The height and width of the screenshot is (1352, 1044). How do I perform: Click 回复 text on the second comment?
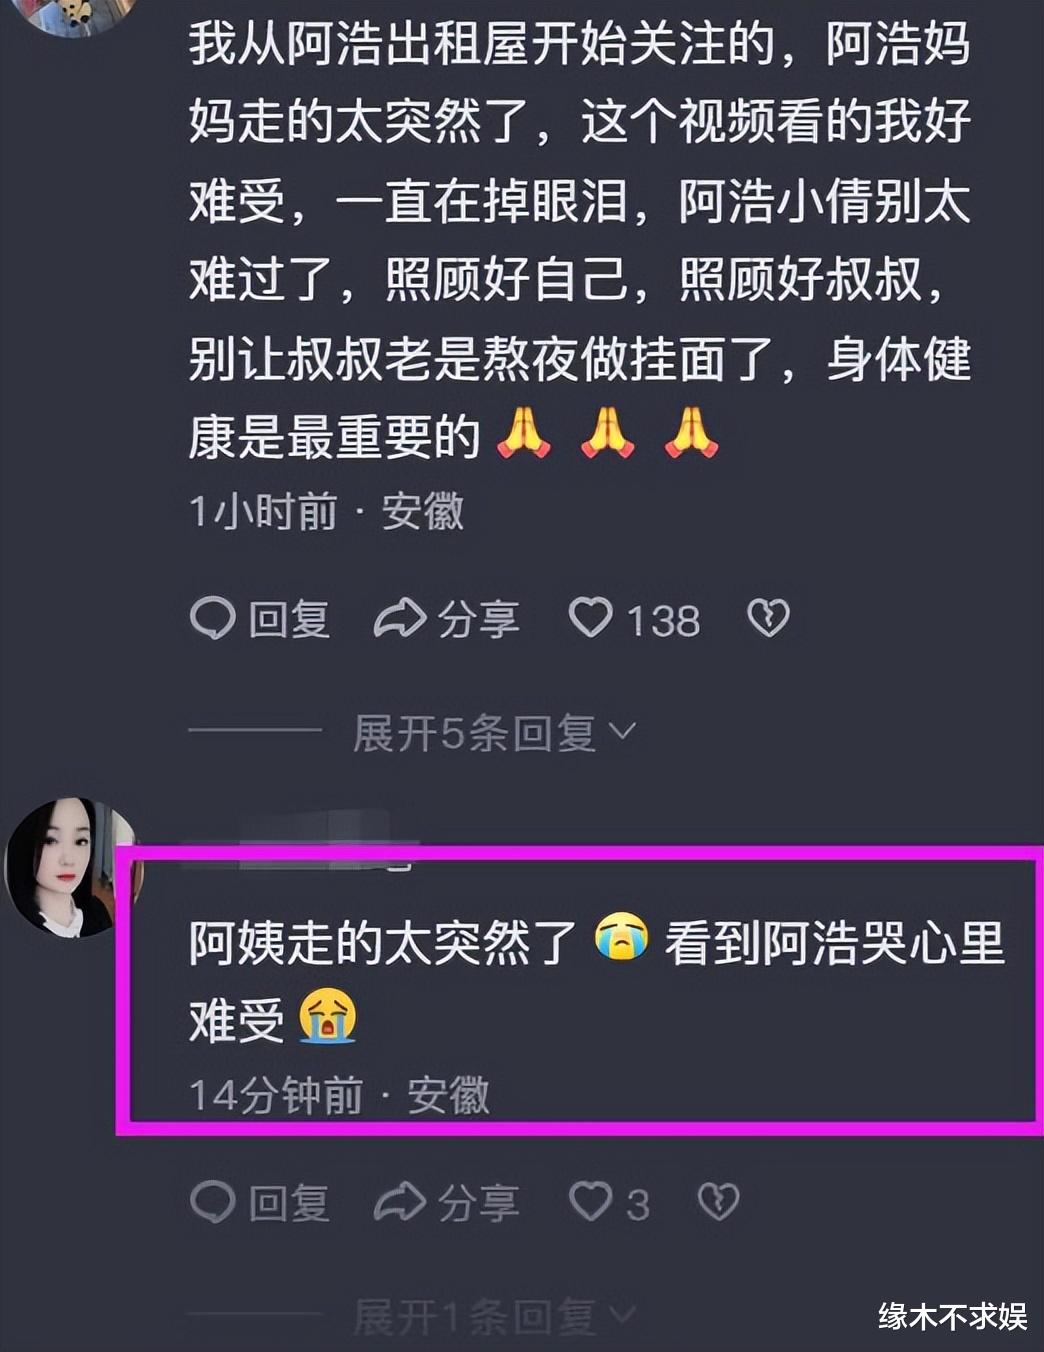pos(289,1203)
